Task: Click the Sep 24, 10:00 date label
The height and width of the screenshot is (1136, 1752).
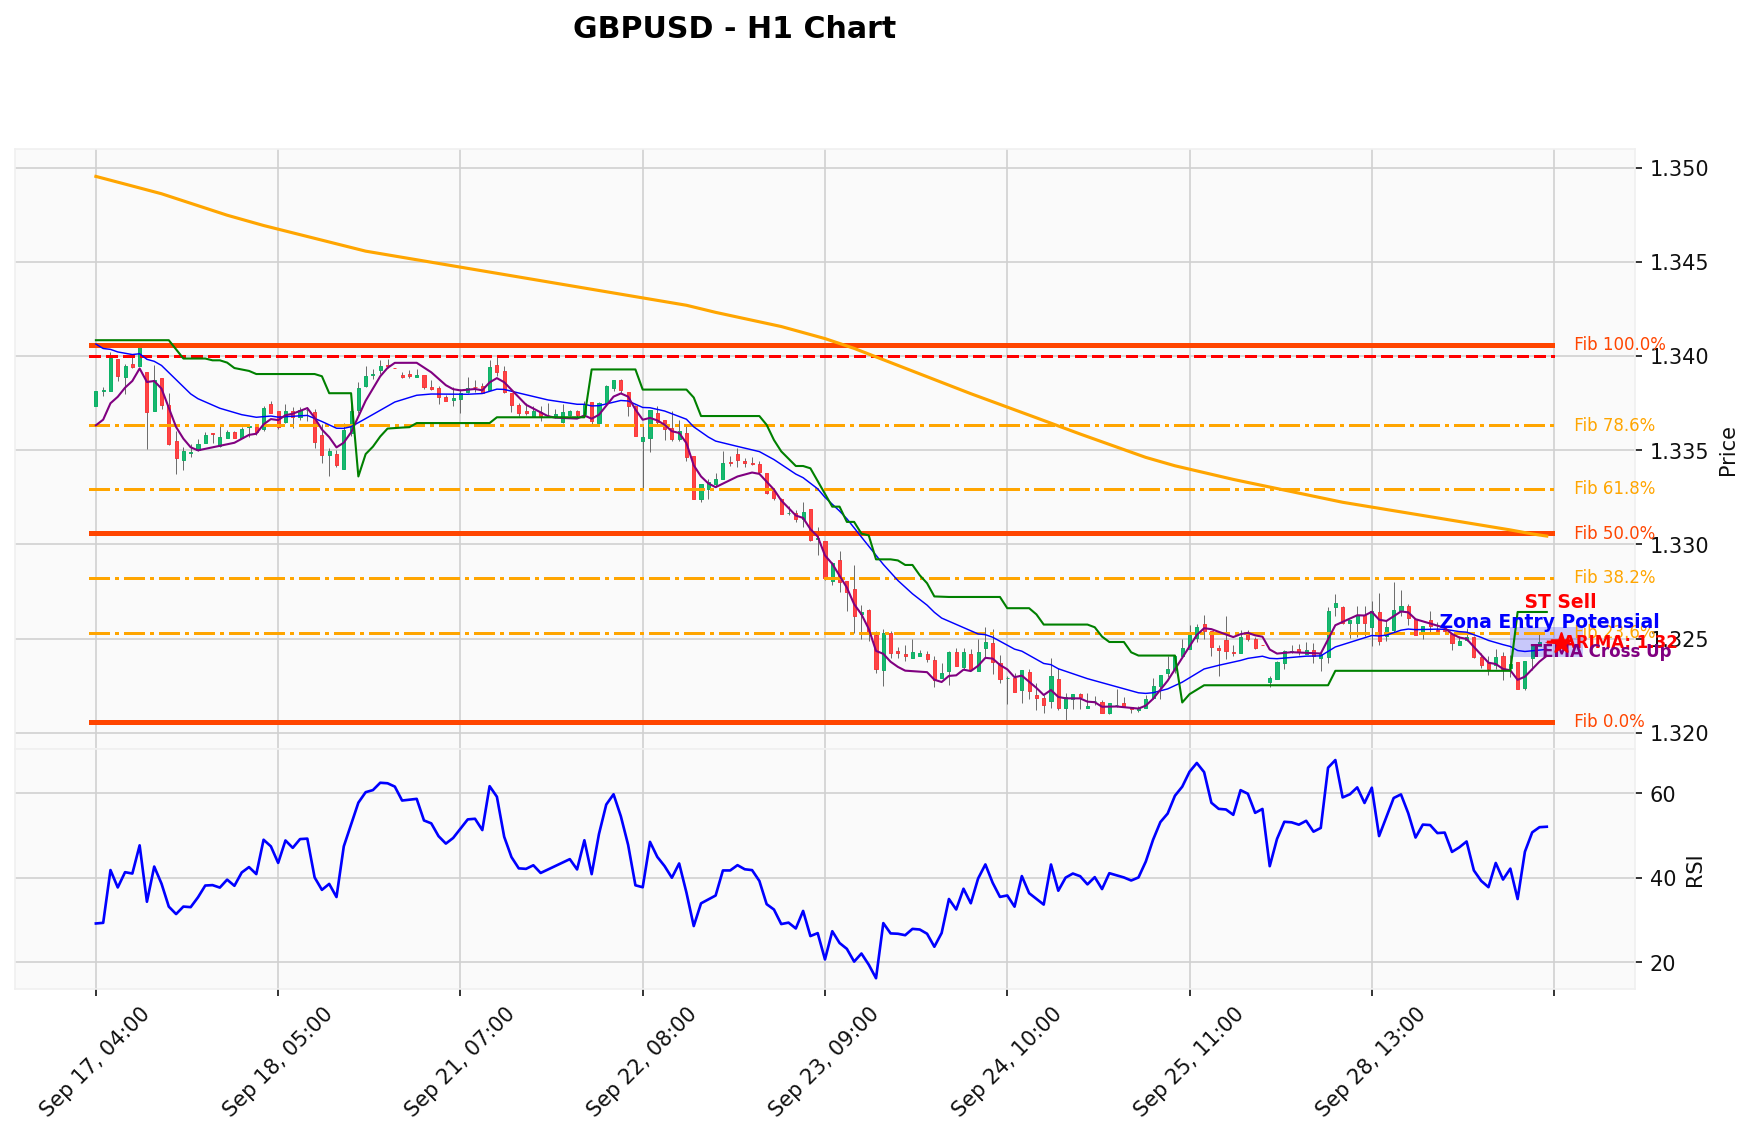Action: (x=1006, y=1060)
